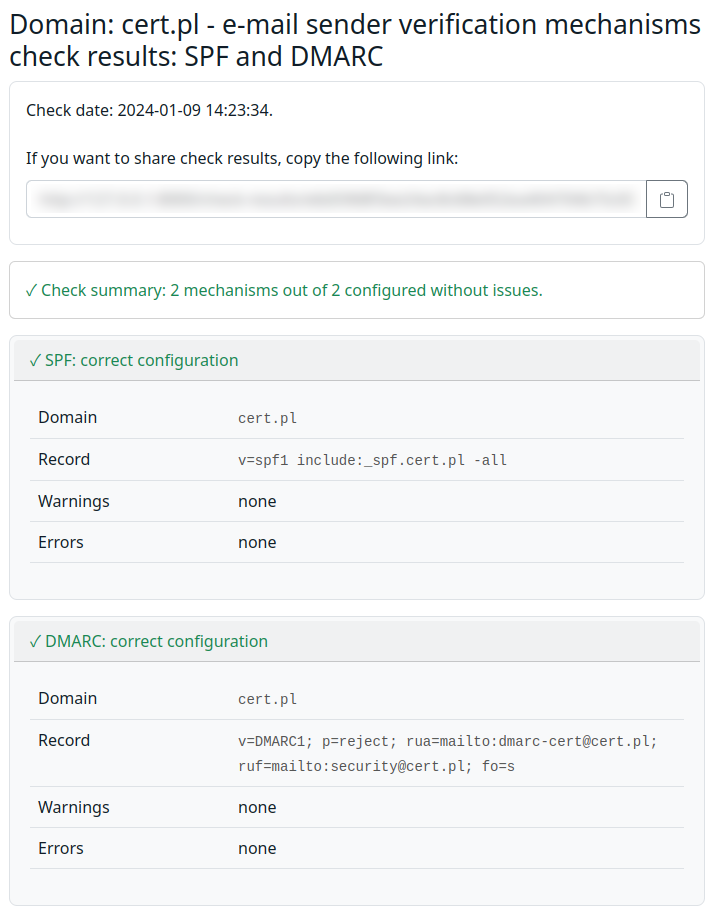Focus the blurred shareable link field
The width and height of the screenshot is (713, 915).
[336, 200]
